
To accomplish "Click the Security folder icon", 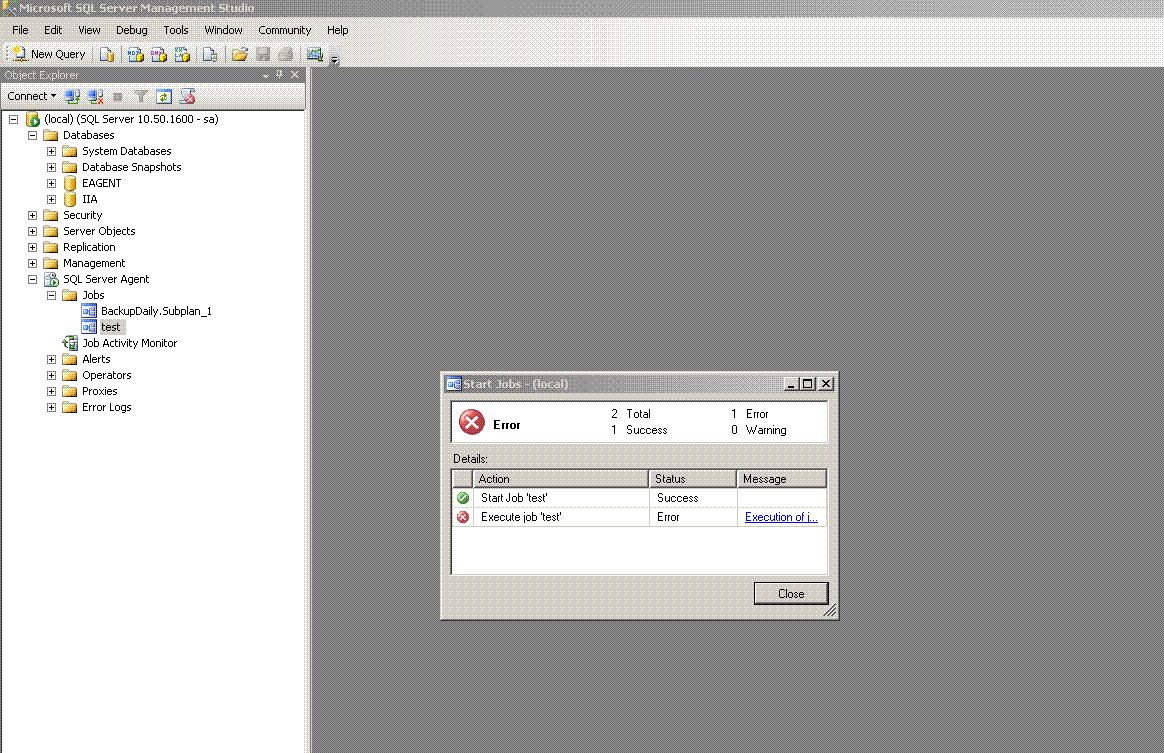I will (50, 215).
